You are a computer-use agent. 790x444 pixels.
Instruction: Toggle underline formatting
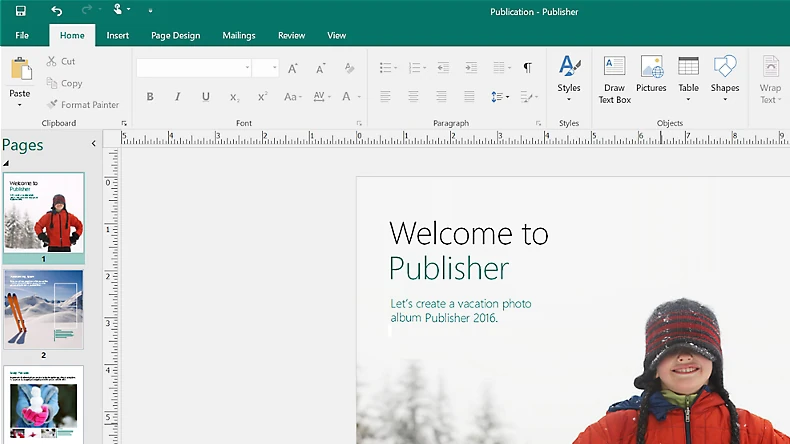[206, 97]
